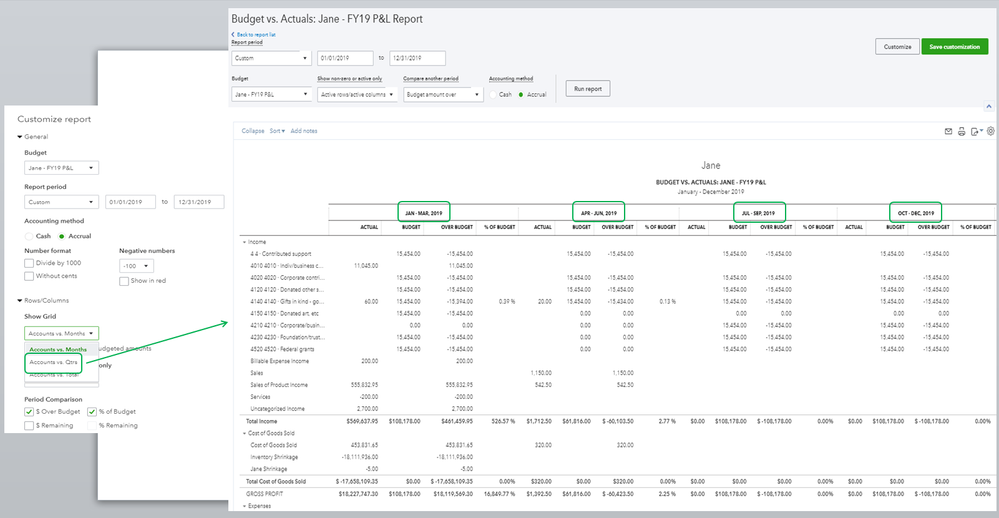
Task: Go back via Back to report list
Action: 256,35
